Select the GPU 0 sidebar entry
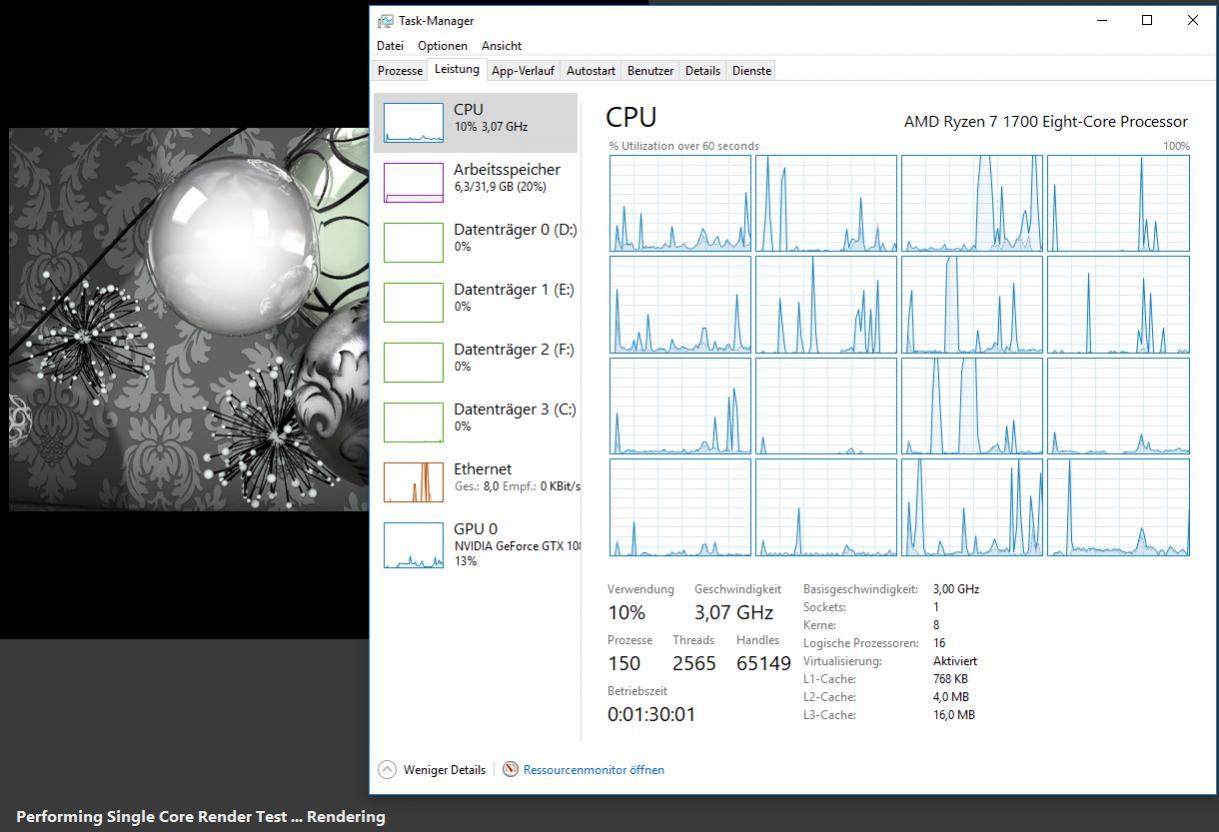Screen dimensions: 1219x832 (x=476, y=543)
